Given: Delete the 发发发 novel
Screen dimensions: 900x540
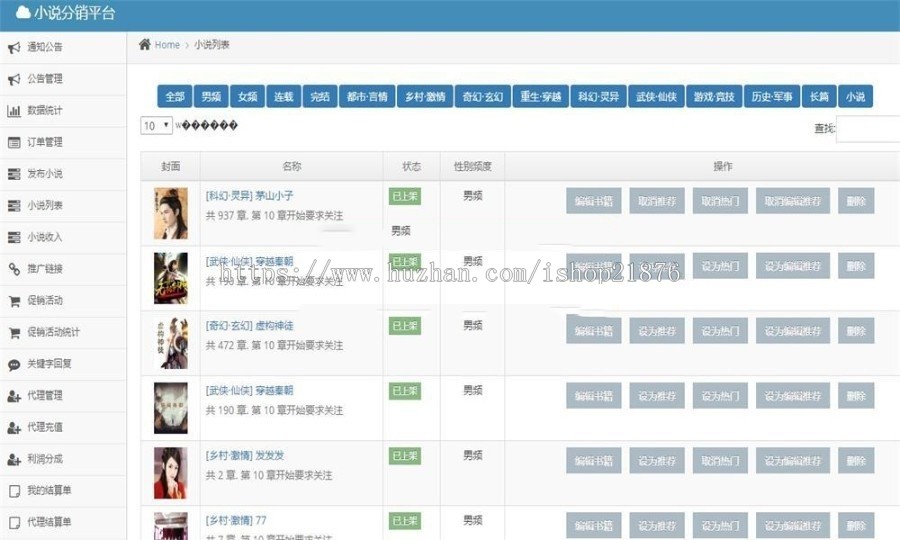Looking at the screenshot, I should 856,461.
